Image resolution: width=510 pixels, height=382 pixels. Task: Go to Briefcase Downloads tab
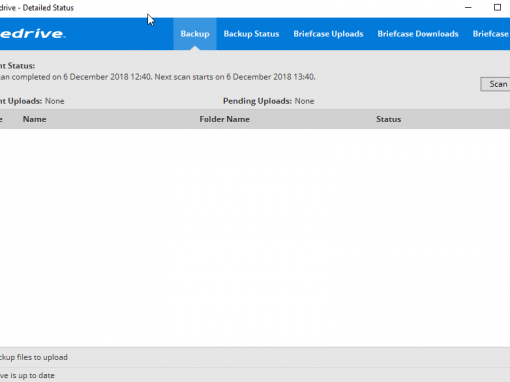418,34
